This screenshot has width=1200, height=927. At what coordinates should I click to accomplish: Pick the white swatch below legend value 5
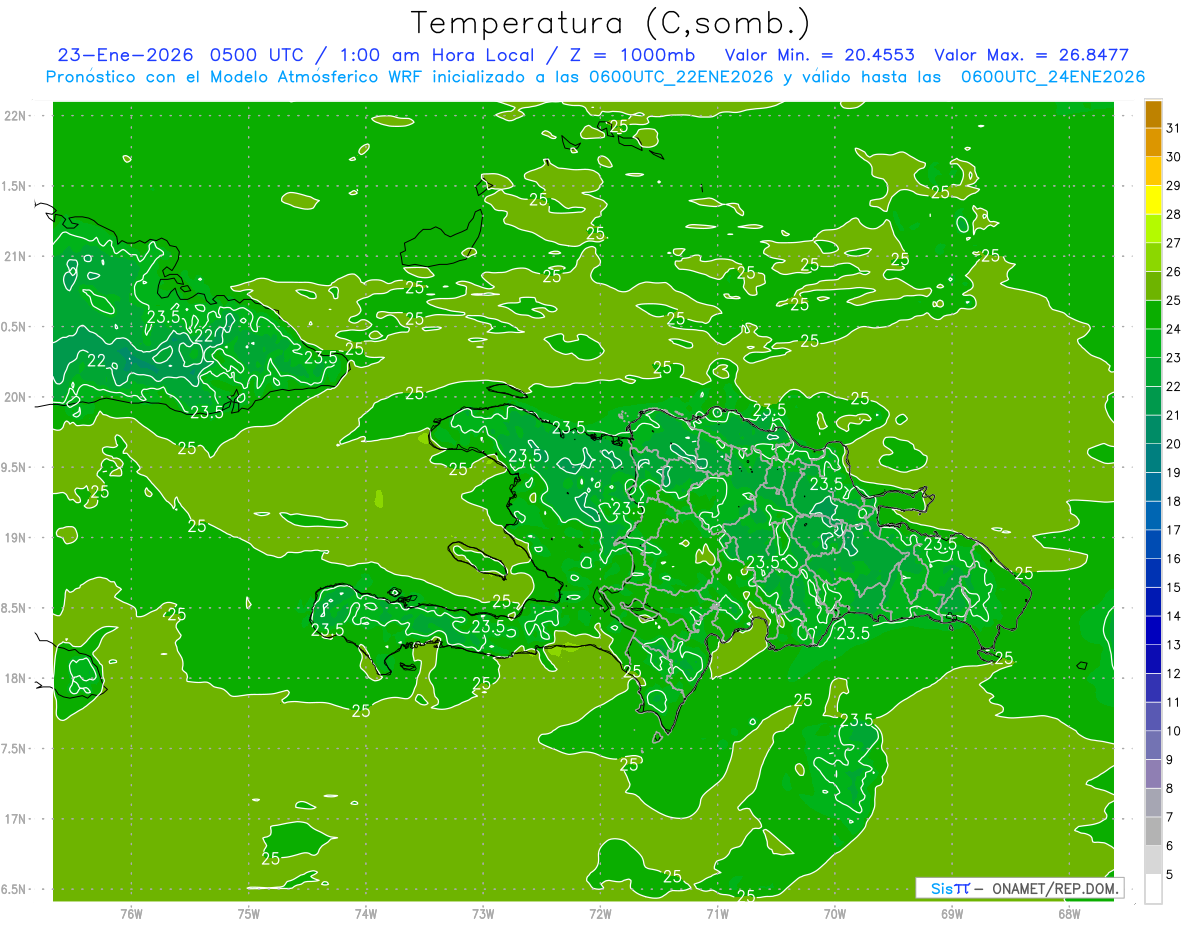click(x=1153, y=890)
